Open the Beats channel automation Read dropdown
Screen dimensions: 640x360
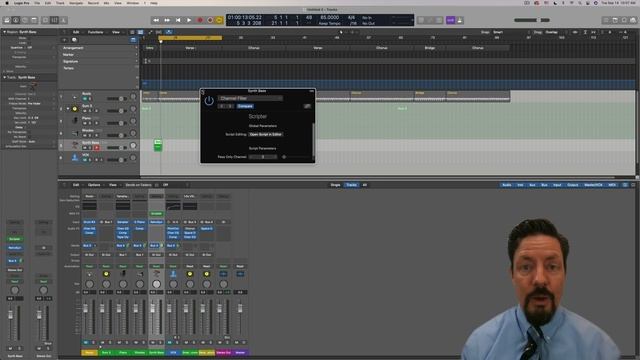[x=89, y=266]
